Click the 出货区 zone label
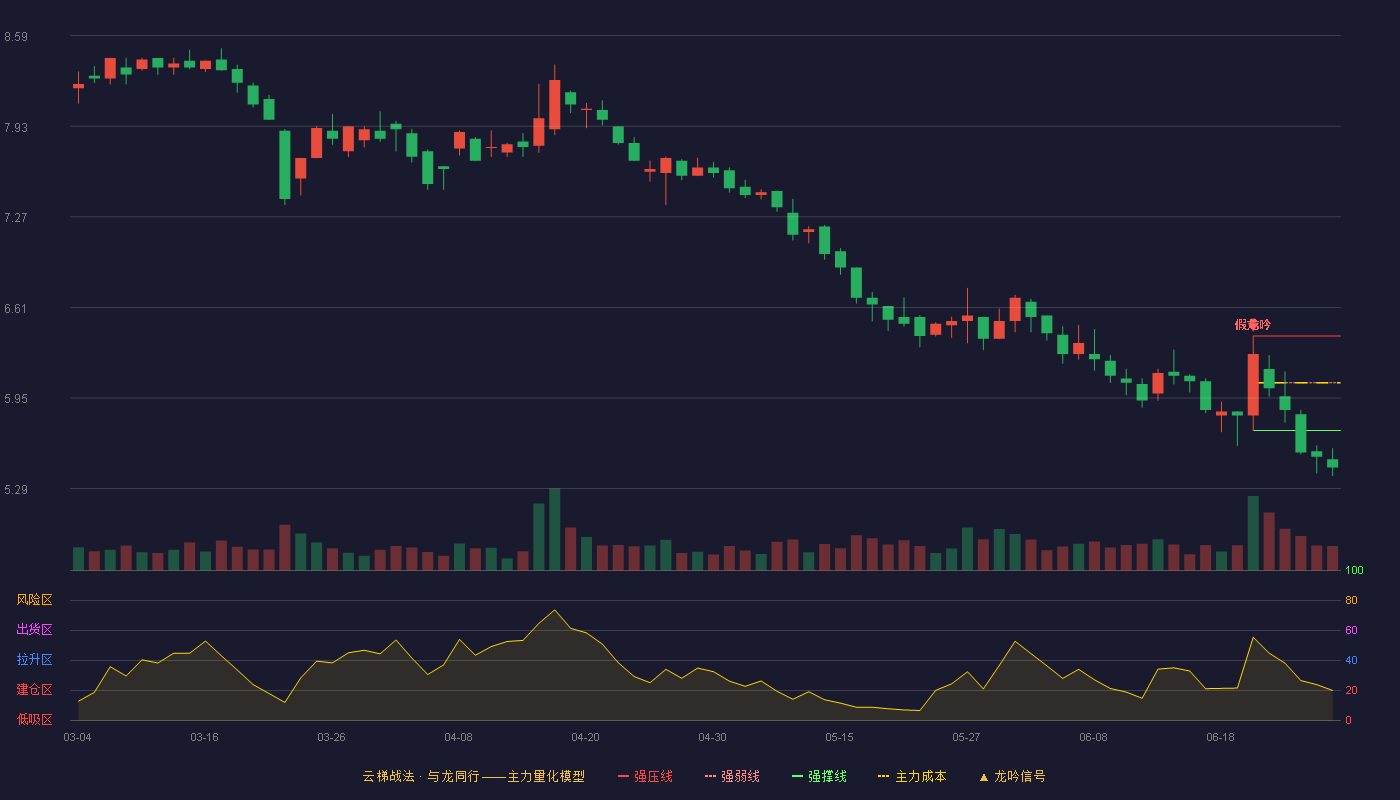 click(x=34, y=630)
